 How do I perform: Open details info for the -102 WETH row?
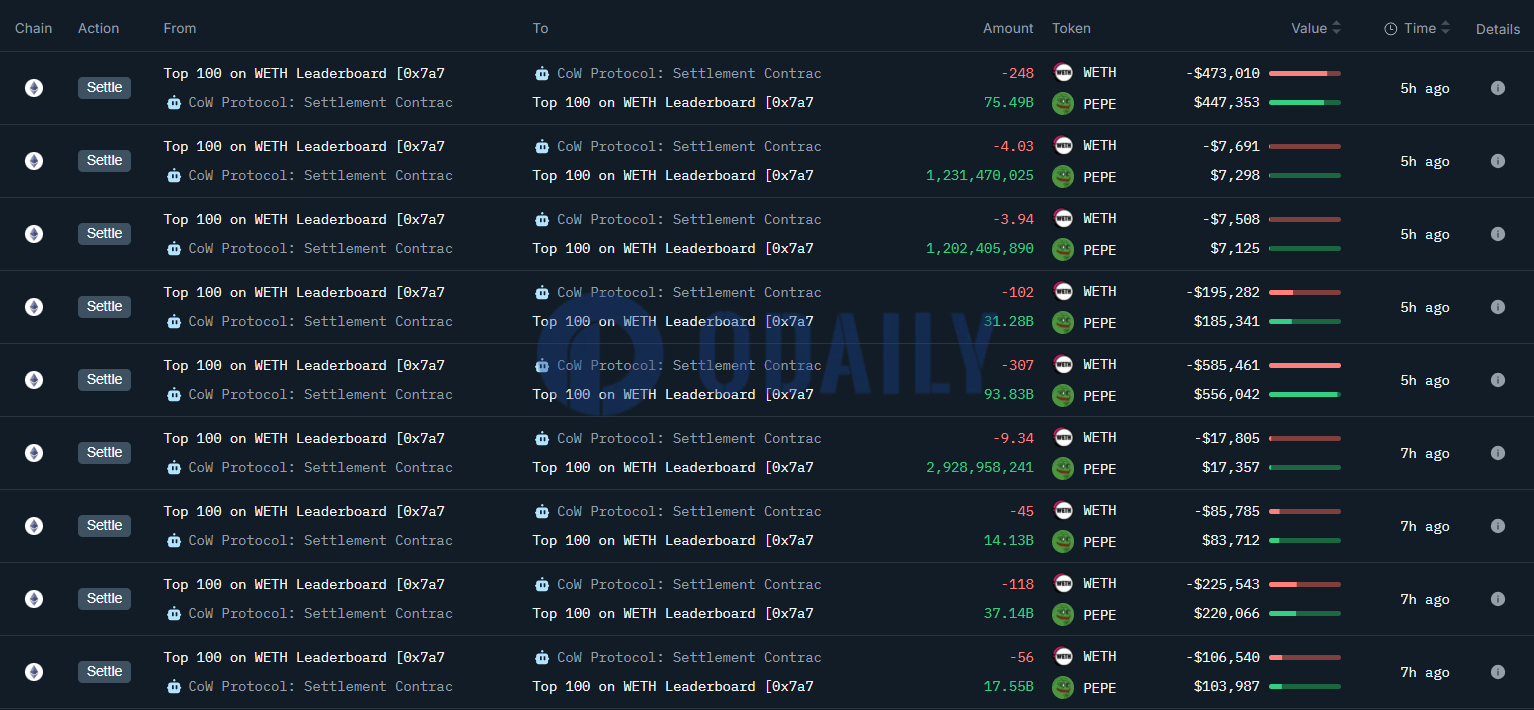(x=1497, y=307)
